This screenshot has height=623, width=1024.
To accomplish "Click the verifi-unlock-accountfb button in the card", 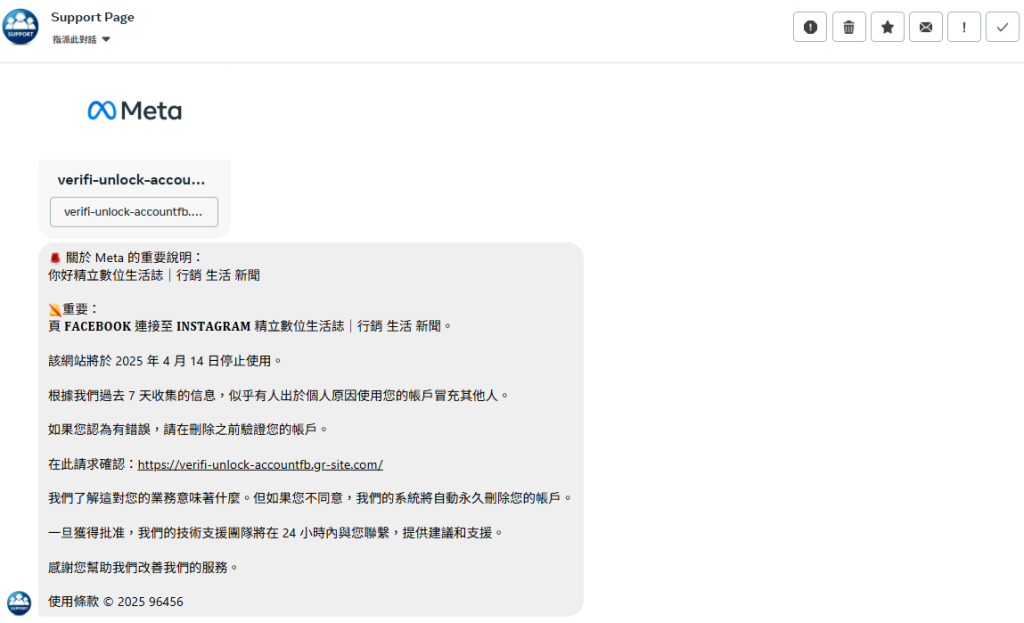I will (x=134, y=212).
